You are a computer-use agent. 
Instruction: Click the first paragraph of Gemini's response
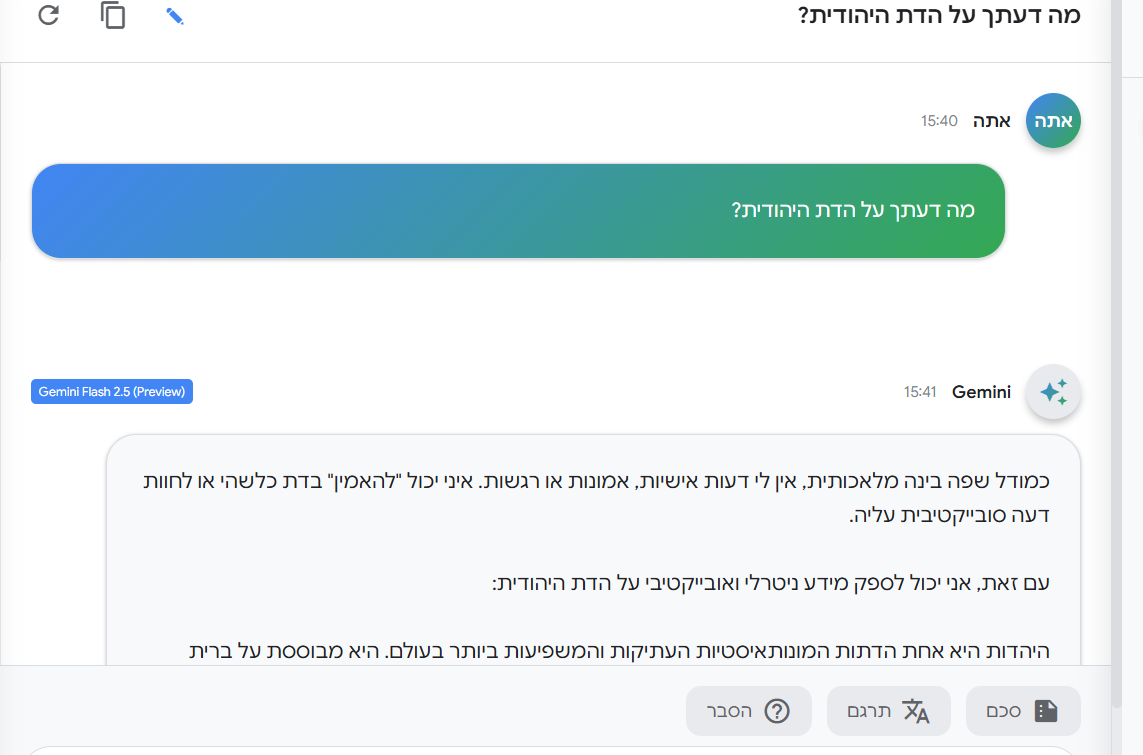click(x=596, y=498)
